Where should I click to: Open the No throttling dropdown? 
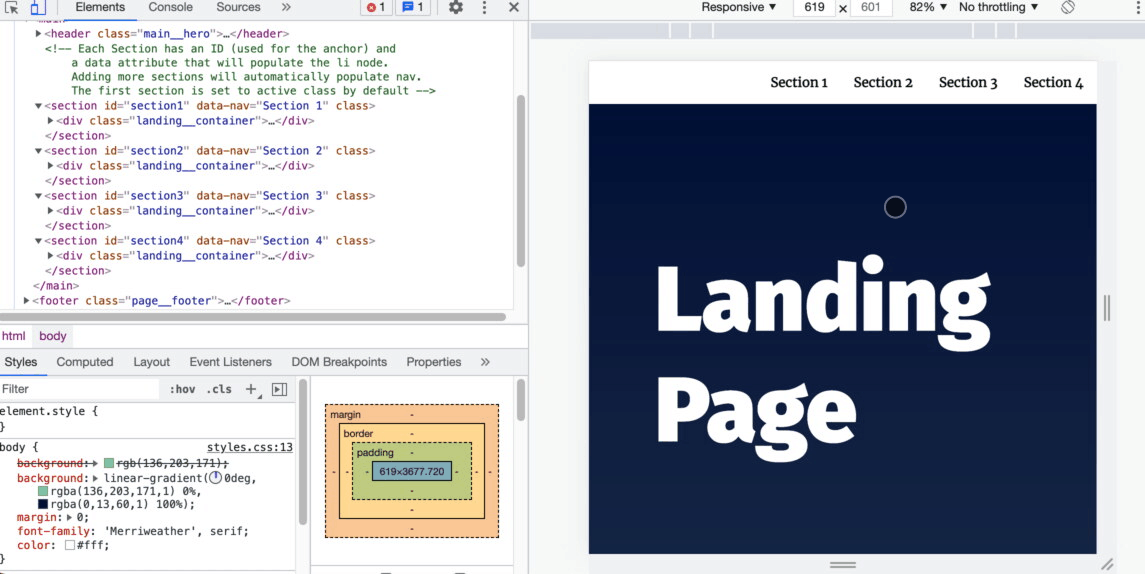(998, 7)
